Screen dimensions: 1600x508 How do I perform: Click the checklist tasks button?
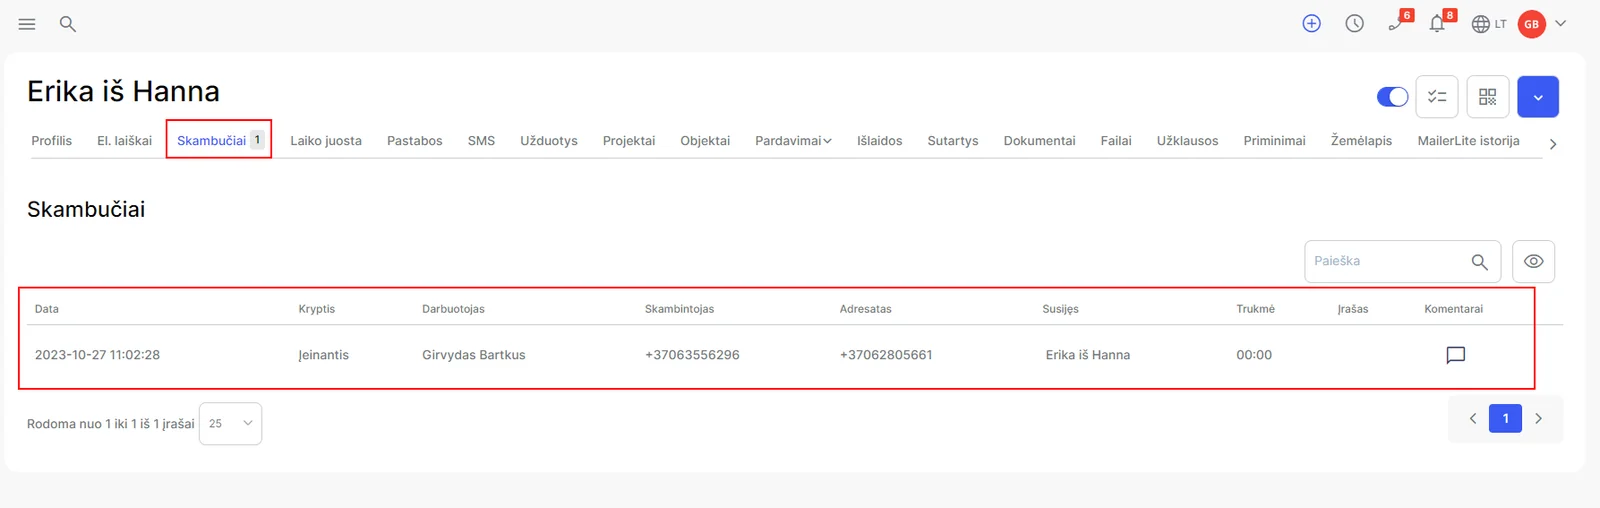tap(1437, 97)
